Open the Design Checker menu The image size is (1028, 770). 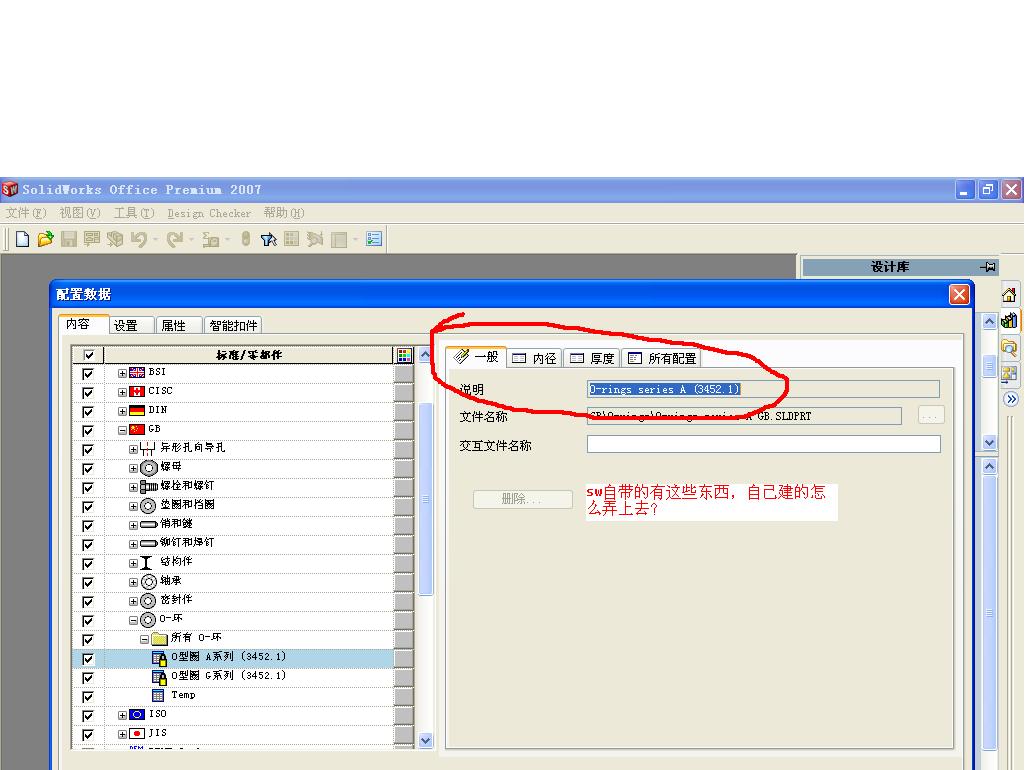pos(209,213)
